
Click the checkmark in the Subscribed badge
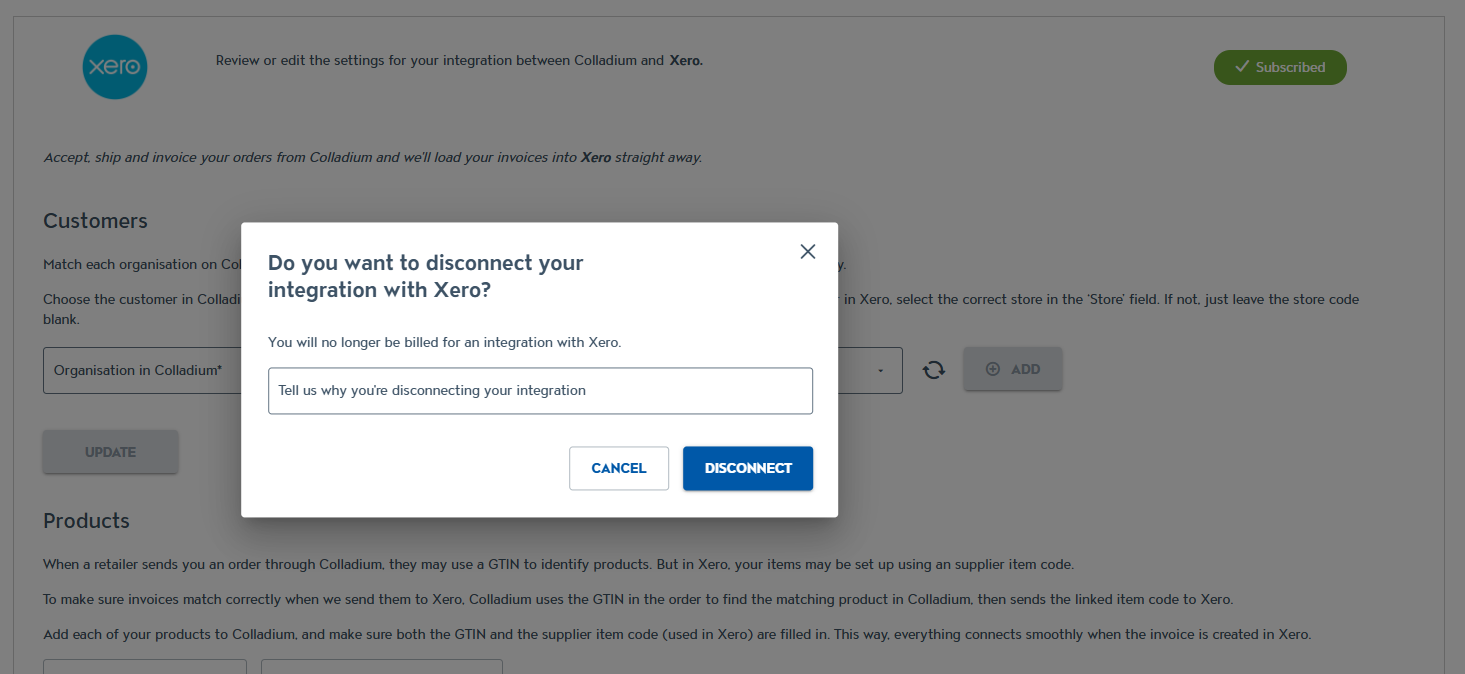[x=1242, y=67]
